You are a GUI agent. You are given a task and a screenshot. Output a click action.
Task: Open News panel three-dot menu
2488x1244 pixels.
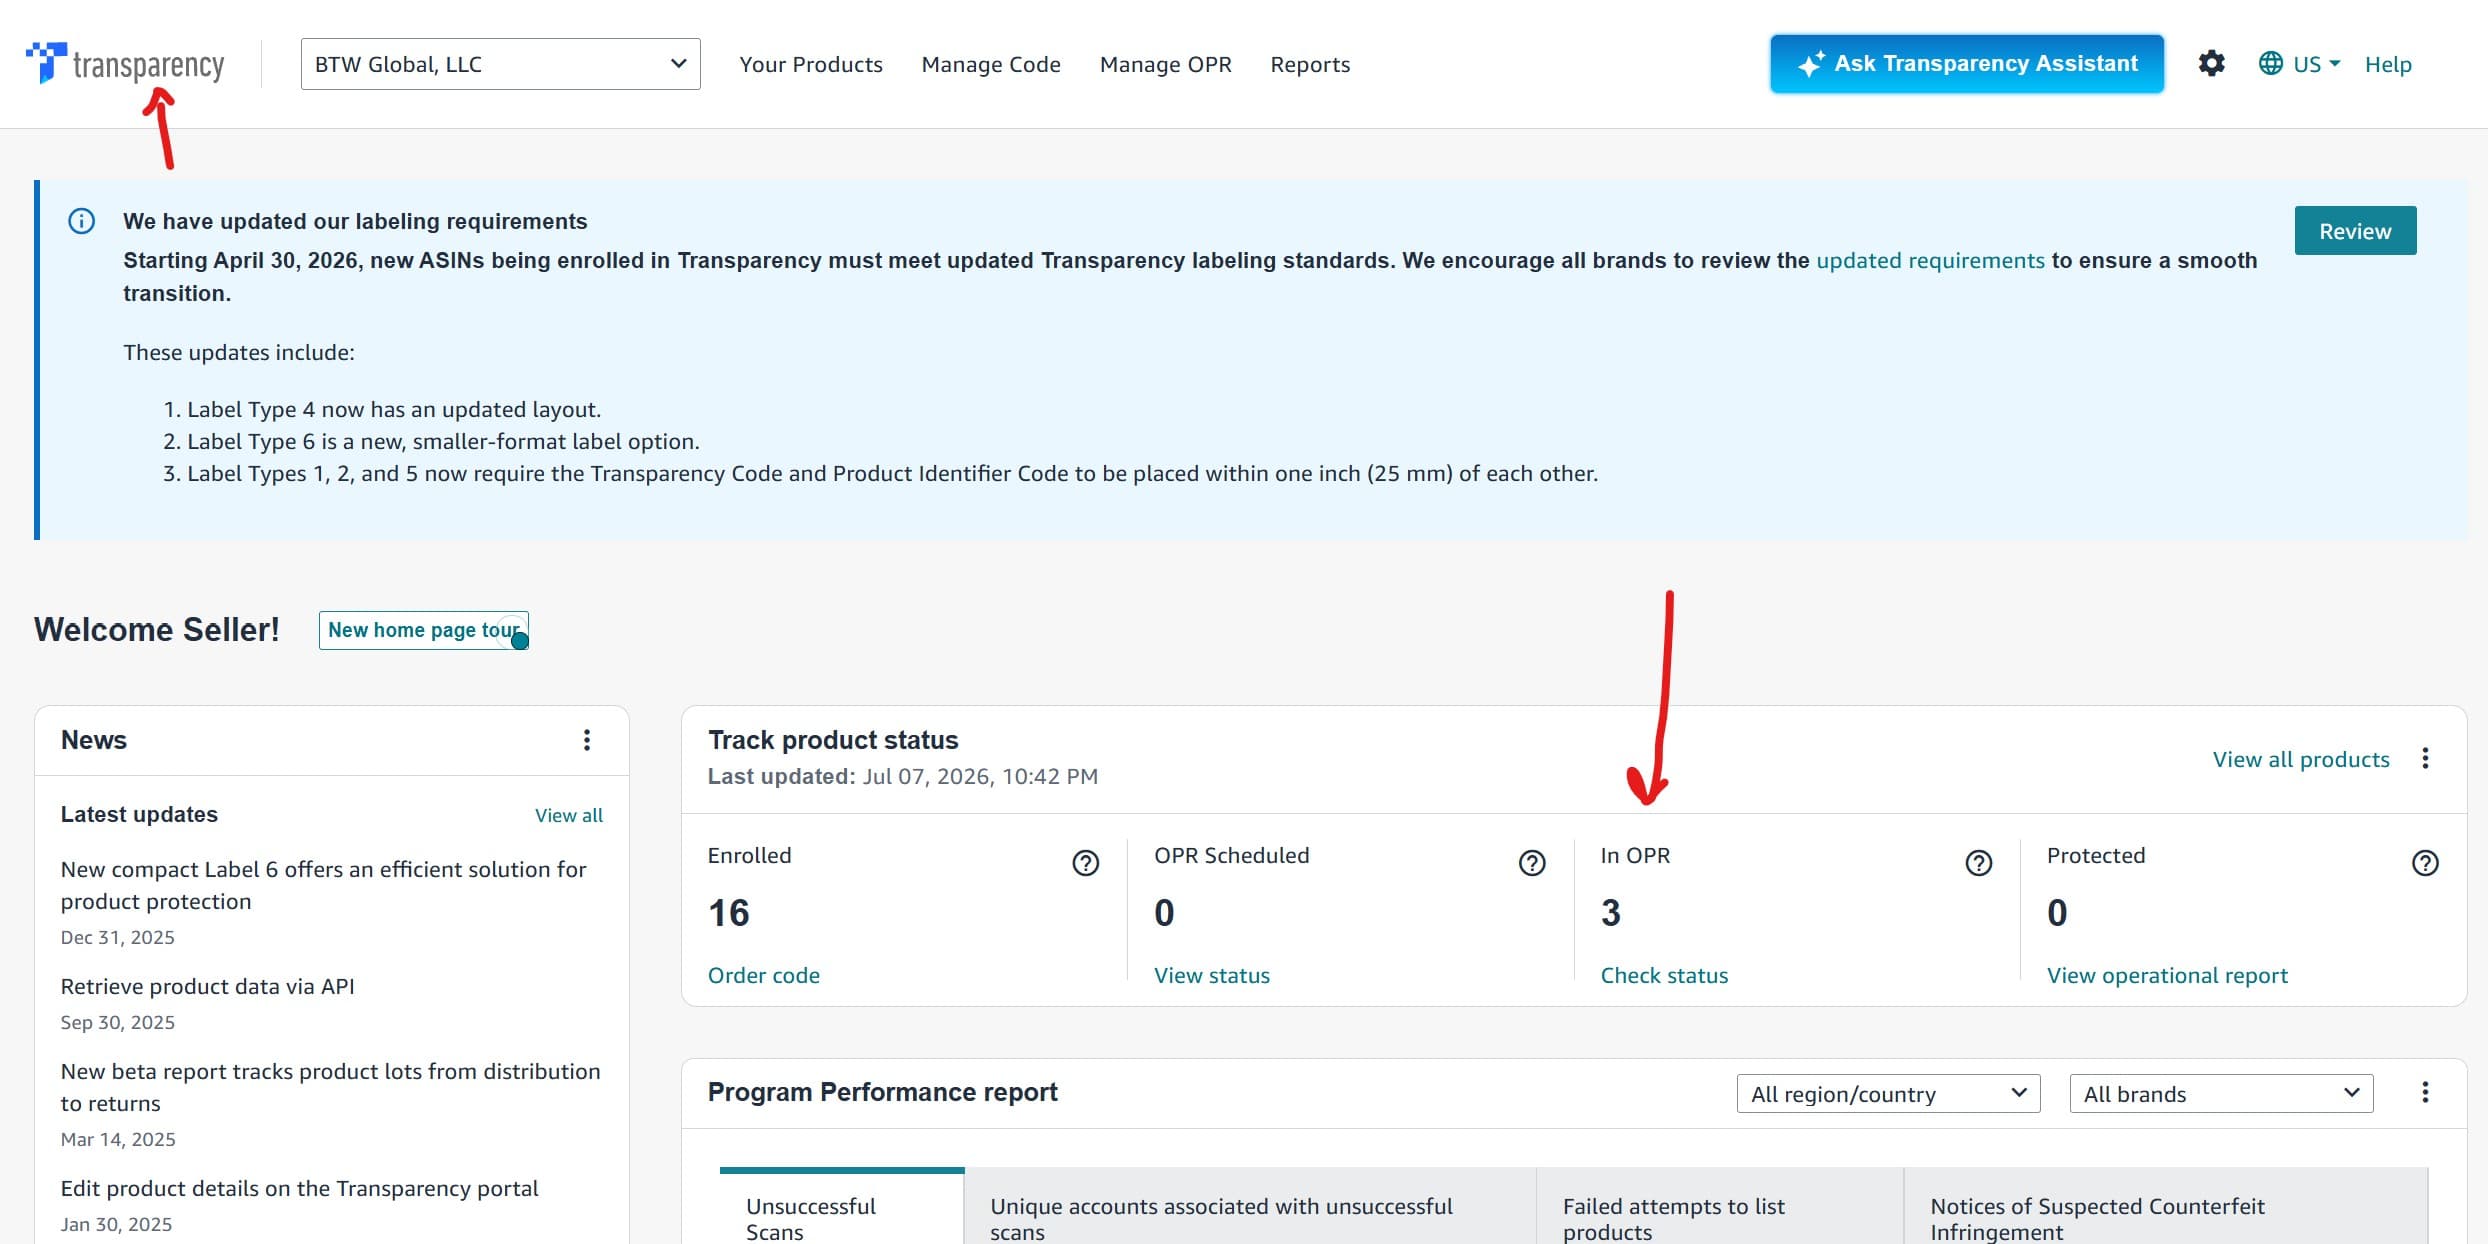pos(587,740)
